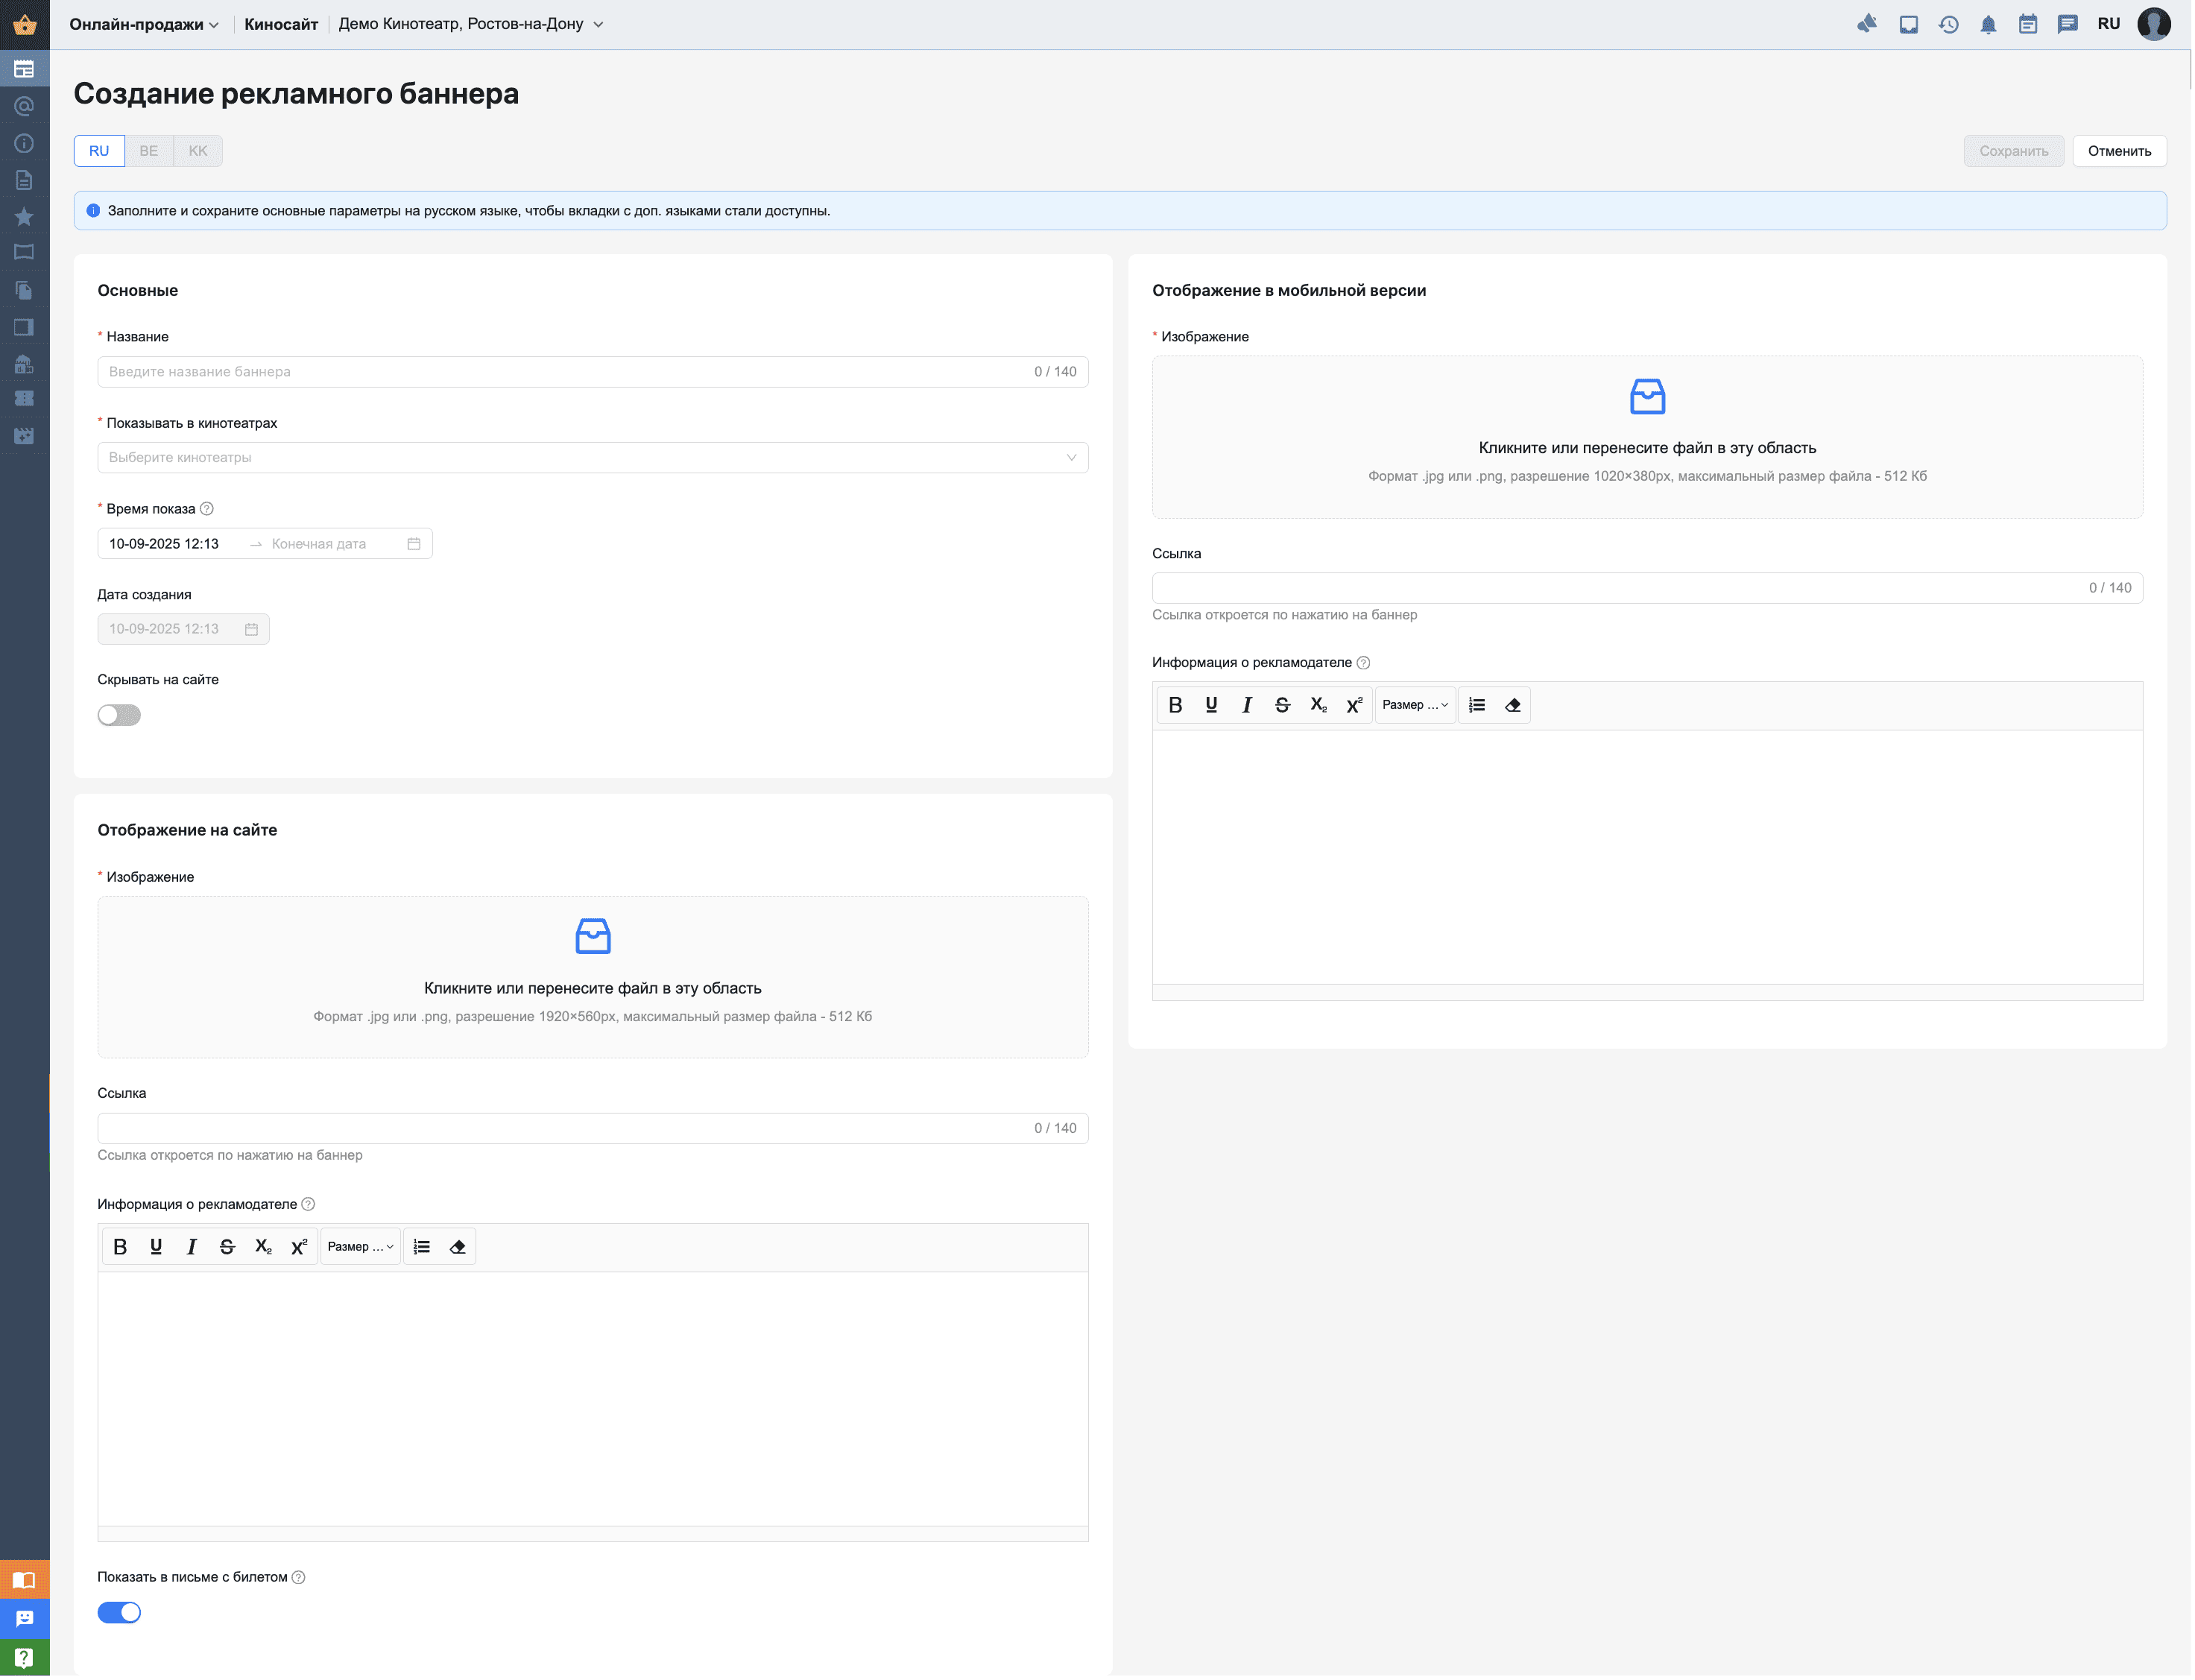2195x1680 pixels.
Task: Click the notifications bell icon
Action: 1989,24
